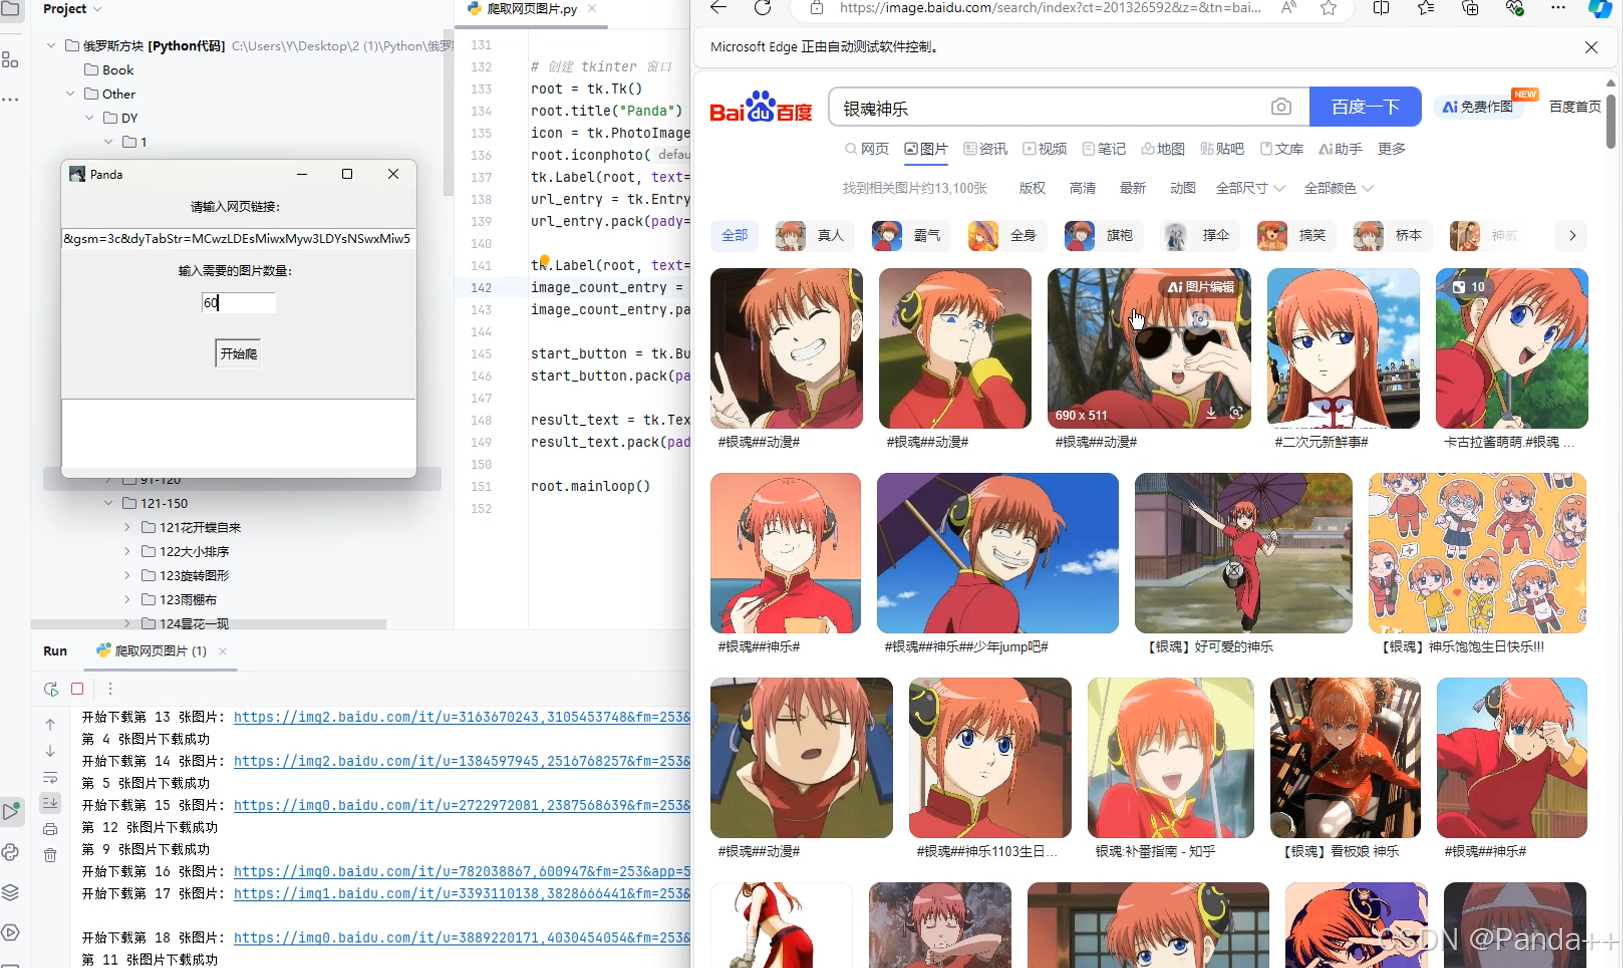Switch to 地图 tab on Baidu
The width and height of the screenshot is (1623, 968).
click(1163, 149)
